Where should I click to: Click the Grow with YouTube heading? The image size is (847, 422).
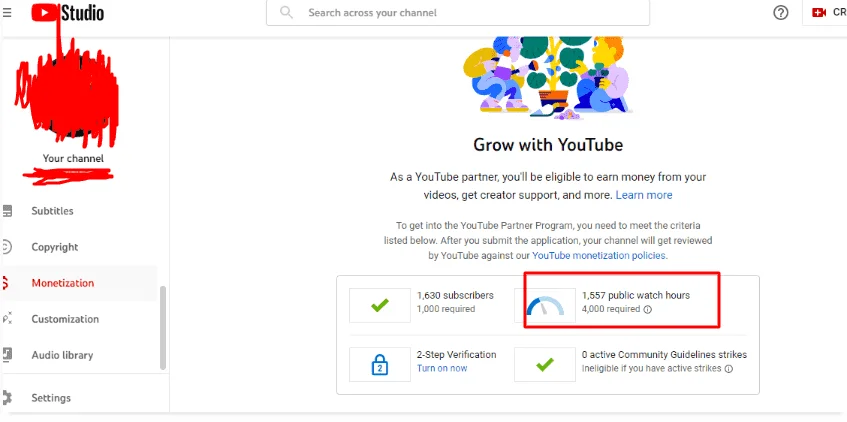pos(548,145)
